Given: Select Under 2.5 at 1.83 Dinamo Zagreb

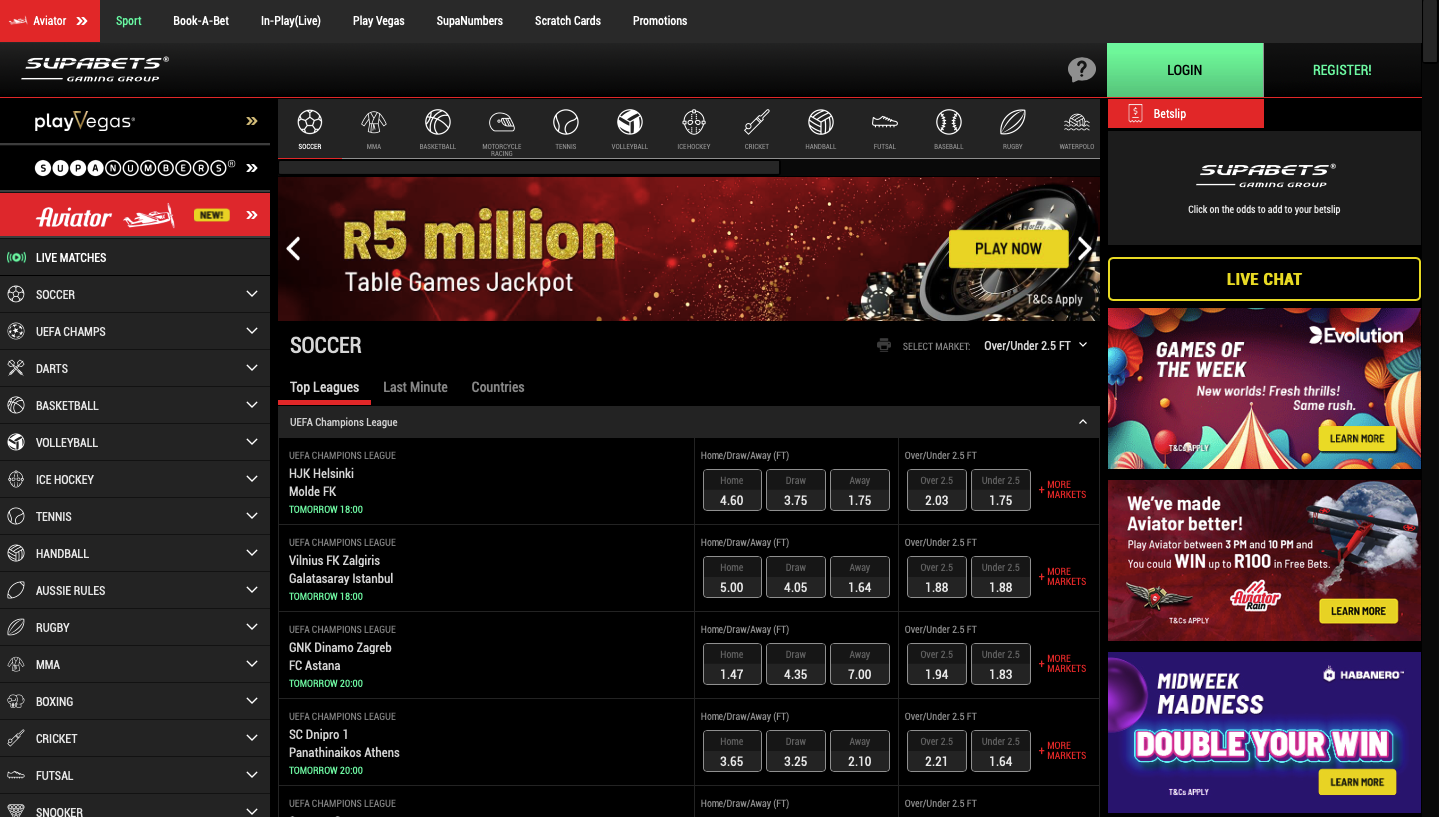Looking at the screenshot, I should tap(1001, 665).
